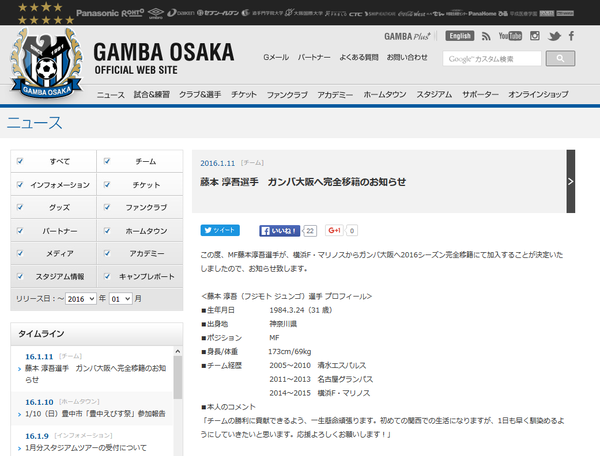Toggle the アカデミー filter checkbox
Image resolution: width=600 pixels, height=456 pixels.
[x=107, y=253]
